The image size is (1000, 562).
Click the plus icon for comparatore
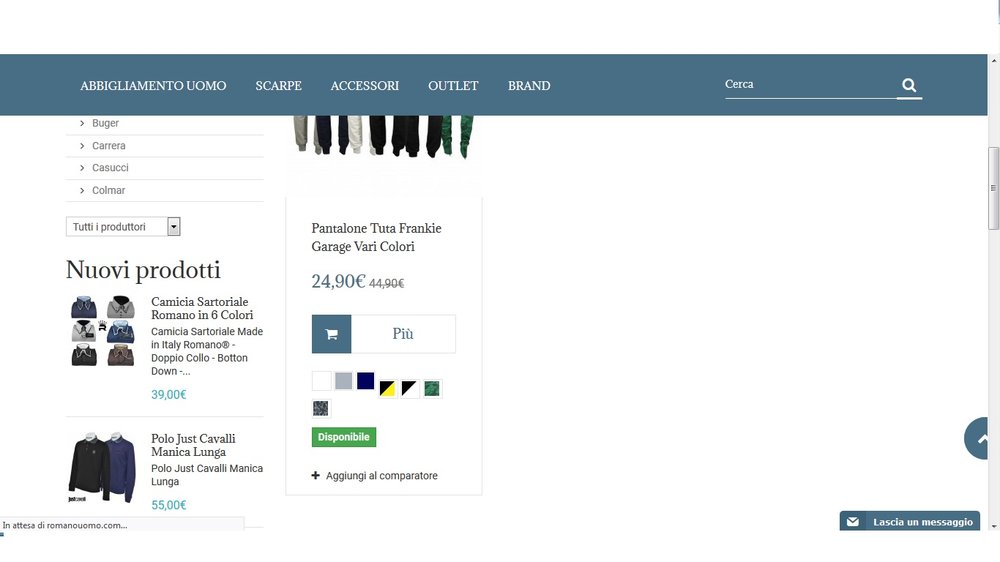(315, 475)
